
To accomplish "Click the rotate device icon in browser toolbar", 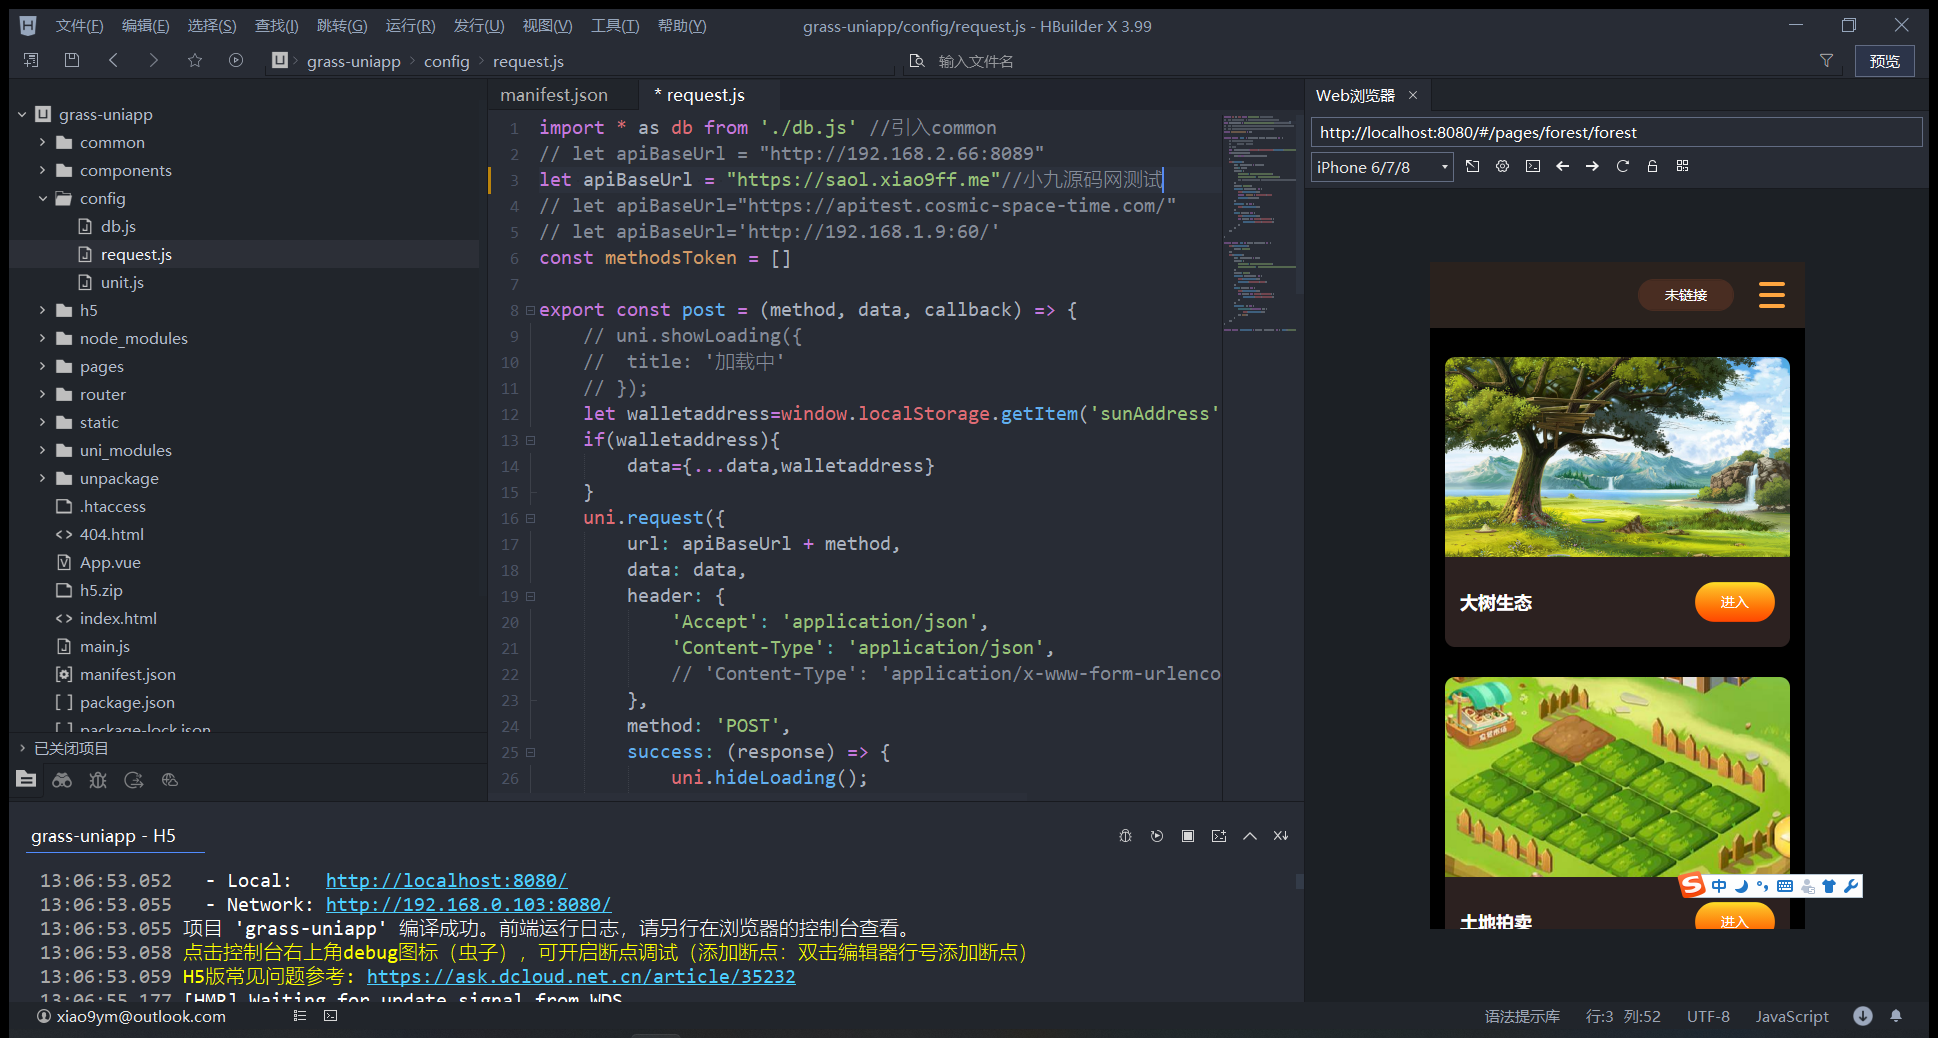I will point(1473,167).
